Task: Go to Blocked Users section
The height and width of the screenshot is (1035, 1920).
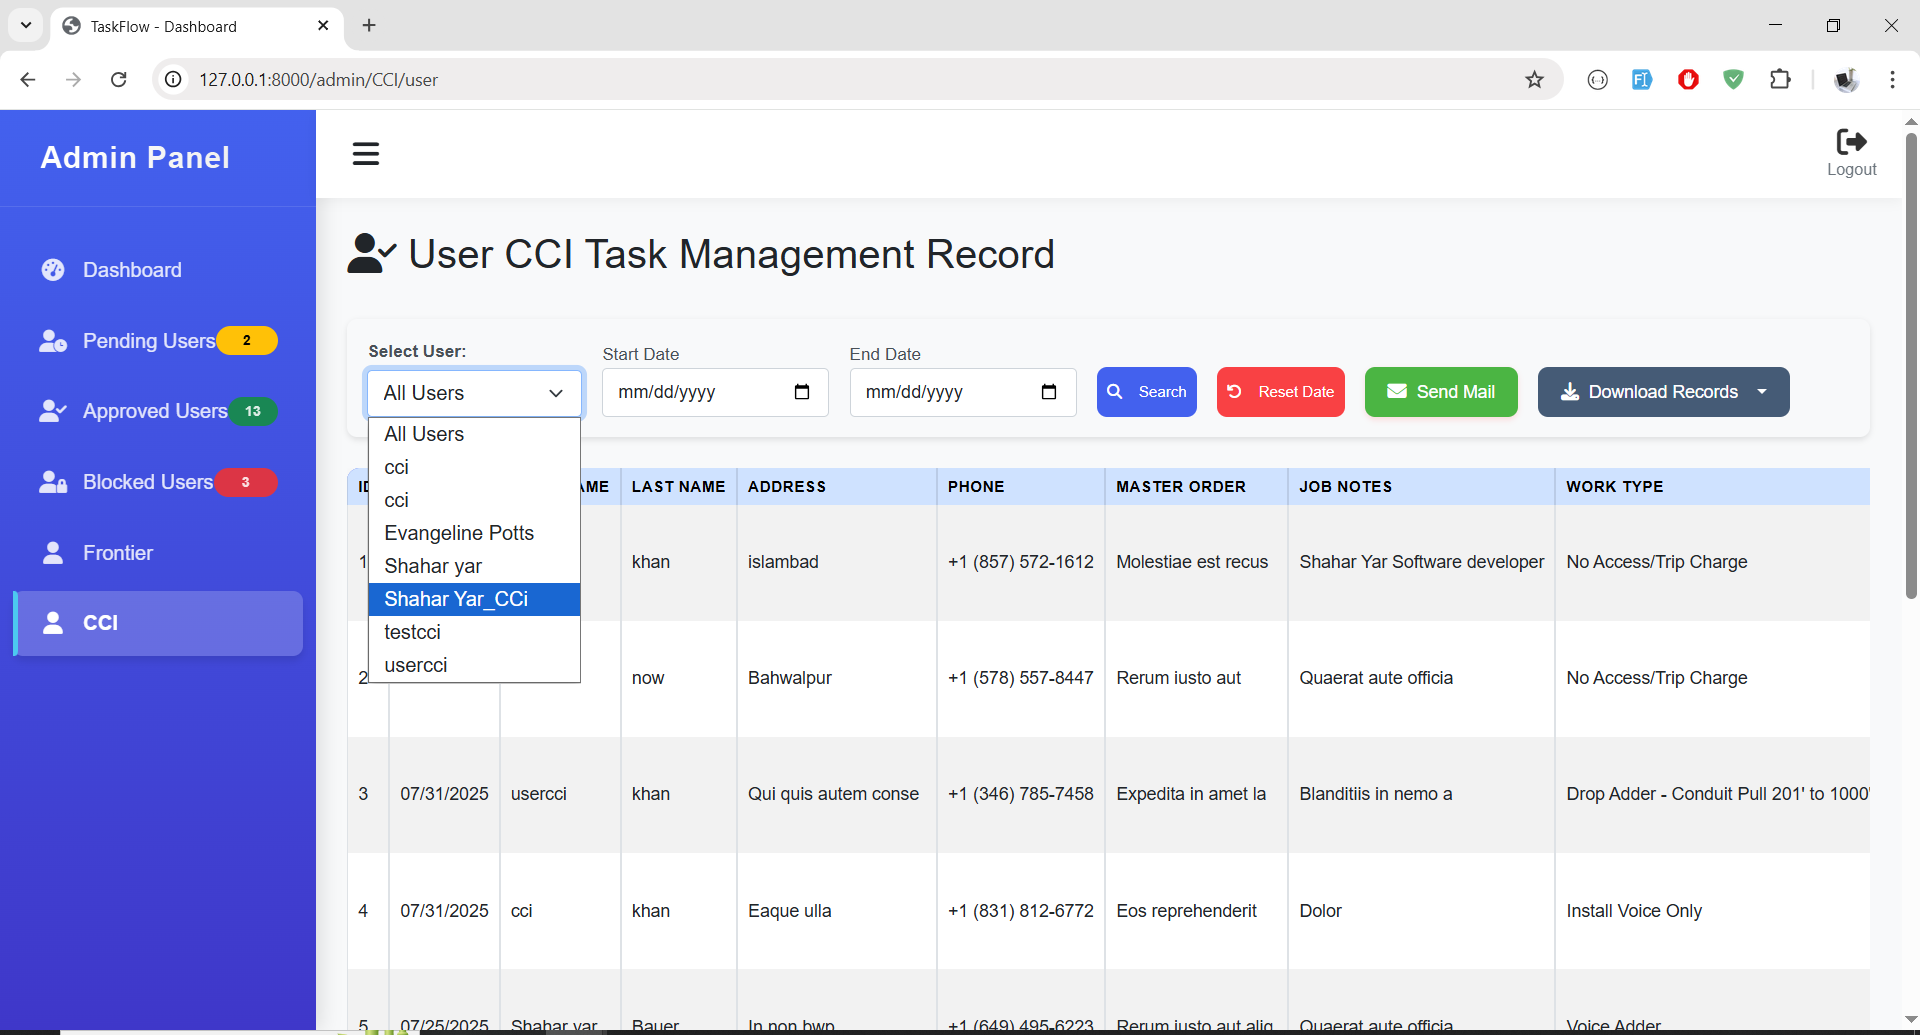Action: [148, 482]
